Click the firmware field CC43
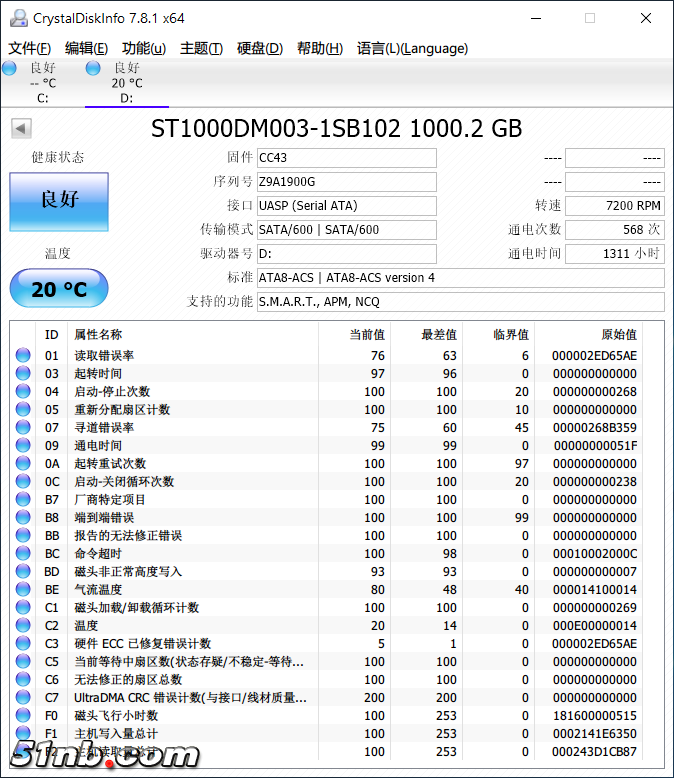This screenshot has height=778, width=674. coord(346,158)
